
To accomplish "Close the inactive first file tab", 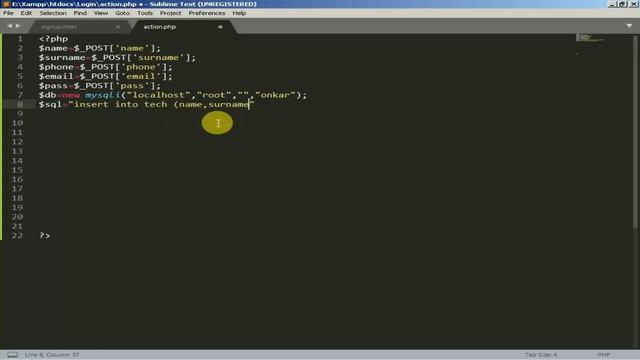I will (x=118, y=27).
